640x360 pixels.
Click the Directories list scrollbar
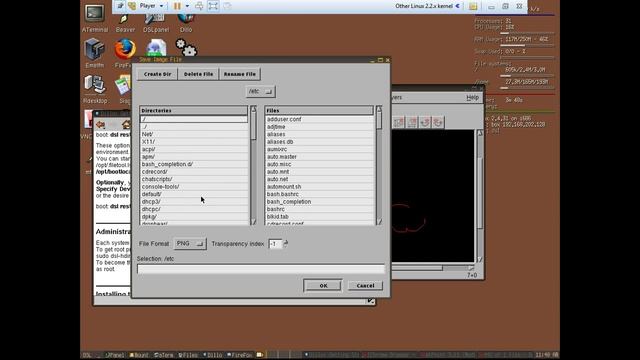[x=253, y=166]
